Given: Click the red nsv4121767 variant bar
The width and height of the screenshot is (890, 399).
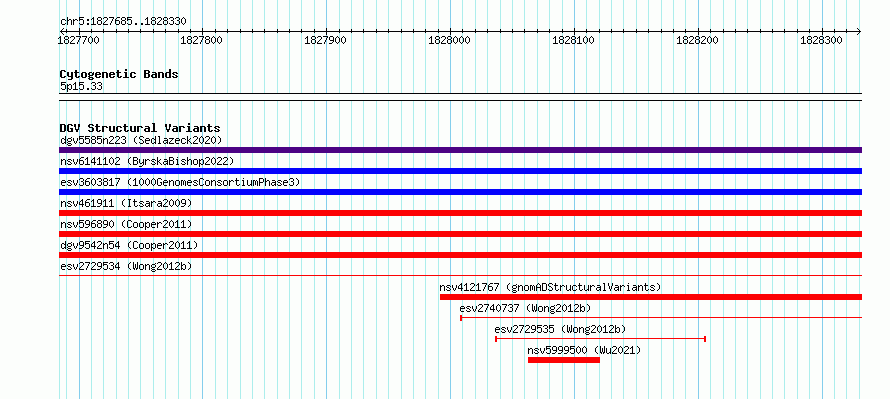Looking at the screenshot, I should pos(651,297).
